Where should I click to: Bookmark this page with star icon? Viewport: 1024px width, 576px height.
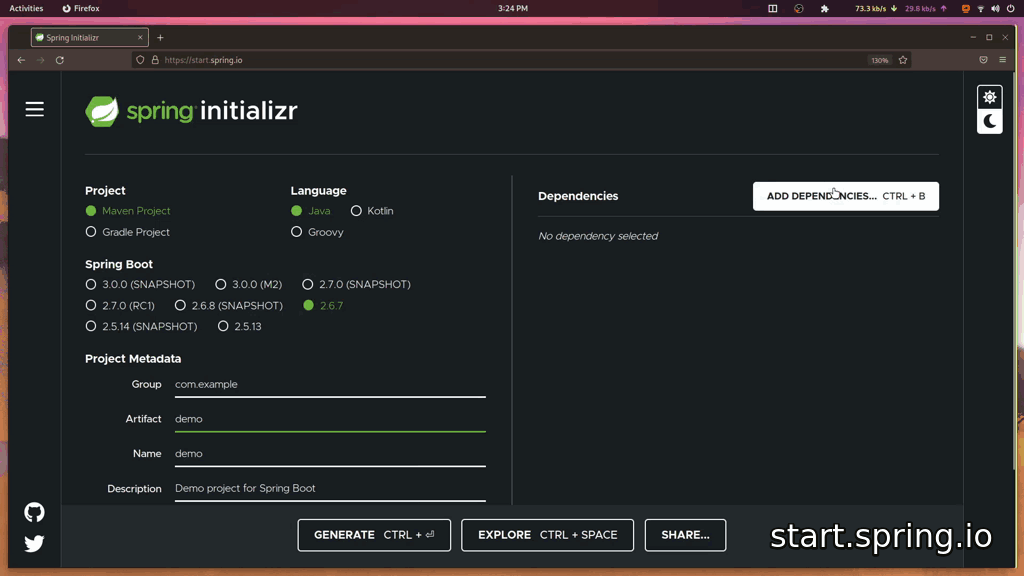[x=903, y=60]
